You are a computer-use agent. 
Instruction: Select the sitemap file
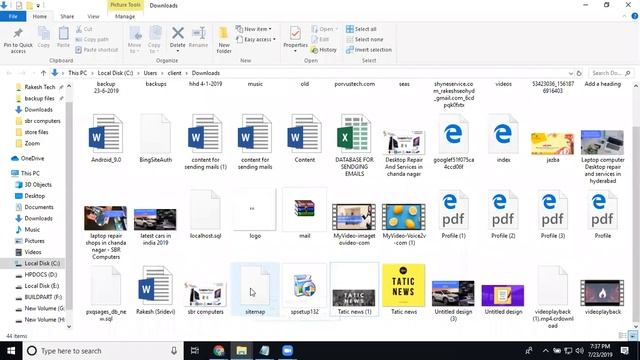(255, 290)
